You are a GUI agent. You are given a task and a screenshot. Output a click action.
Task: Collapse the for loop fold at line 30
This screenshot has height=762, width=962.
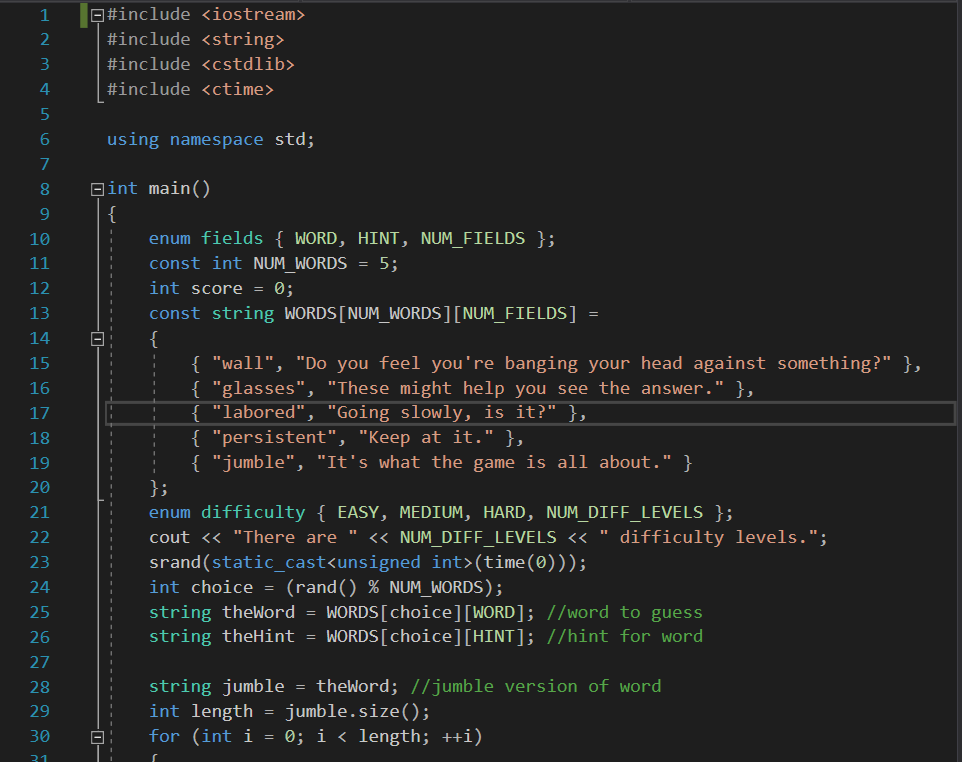coord(97,737)
